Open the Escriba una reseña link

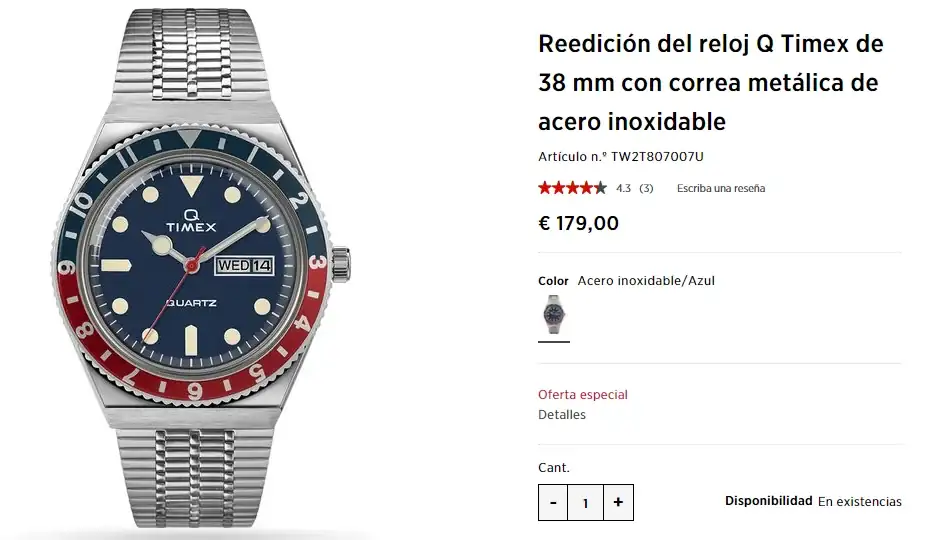click(721, 188)
